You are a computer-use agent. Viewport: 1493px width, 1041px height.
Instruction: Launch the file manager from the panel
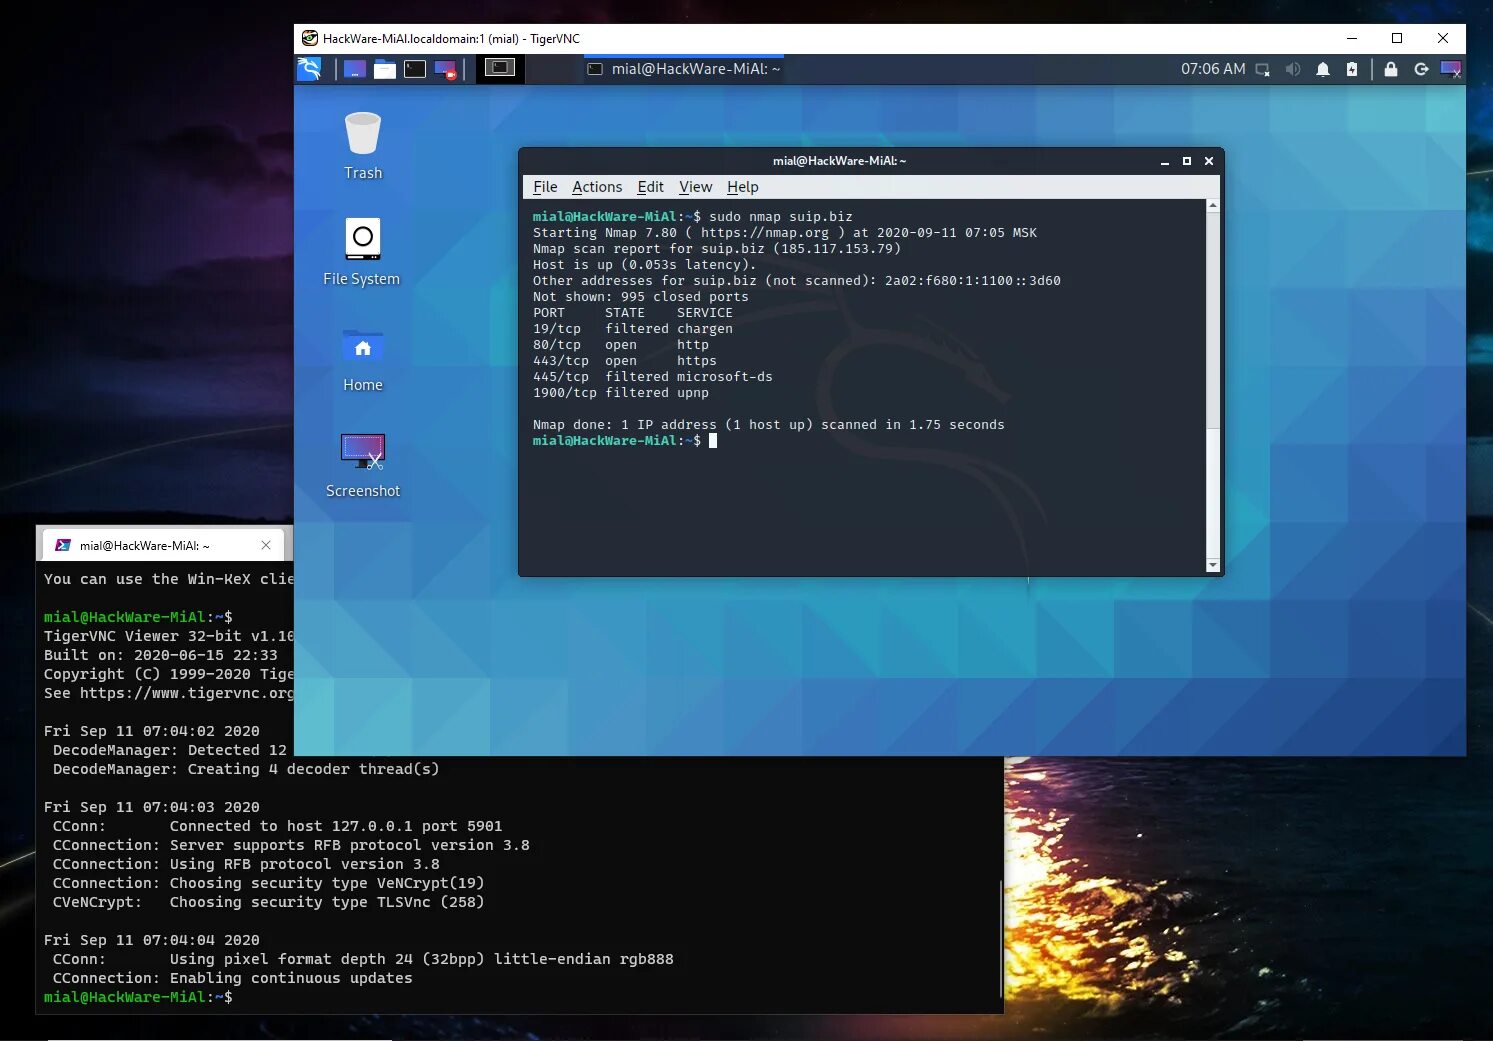(x=384, y=68)
